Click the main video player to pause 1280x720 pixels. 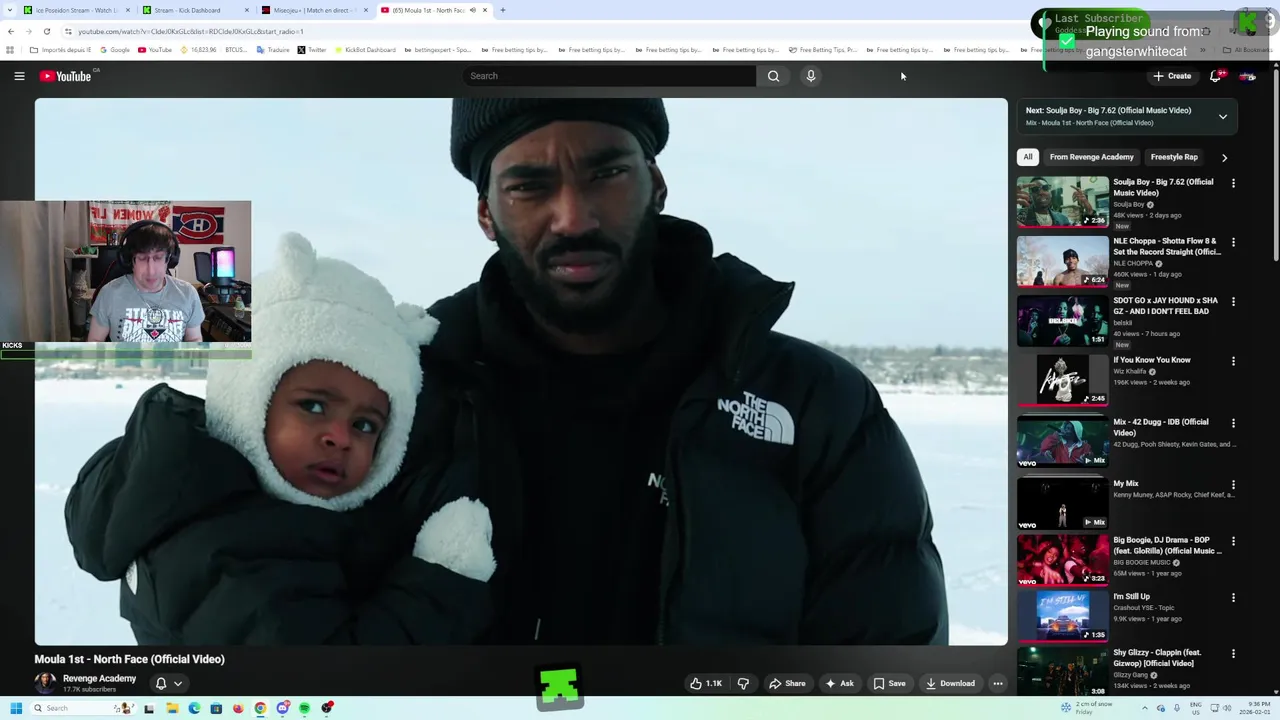[x=521, y=372]
